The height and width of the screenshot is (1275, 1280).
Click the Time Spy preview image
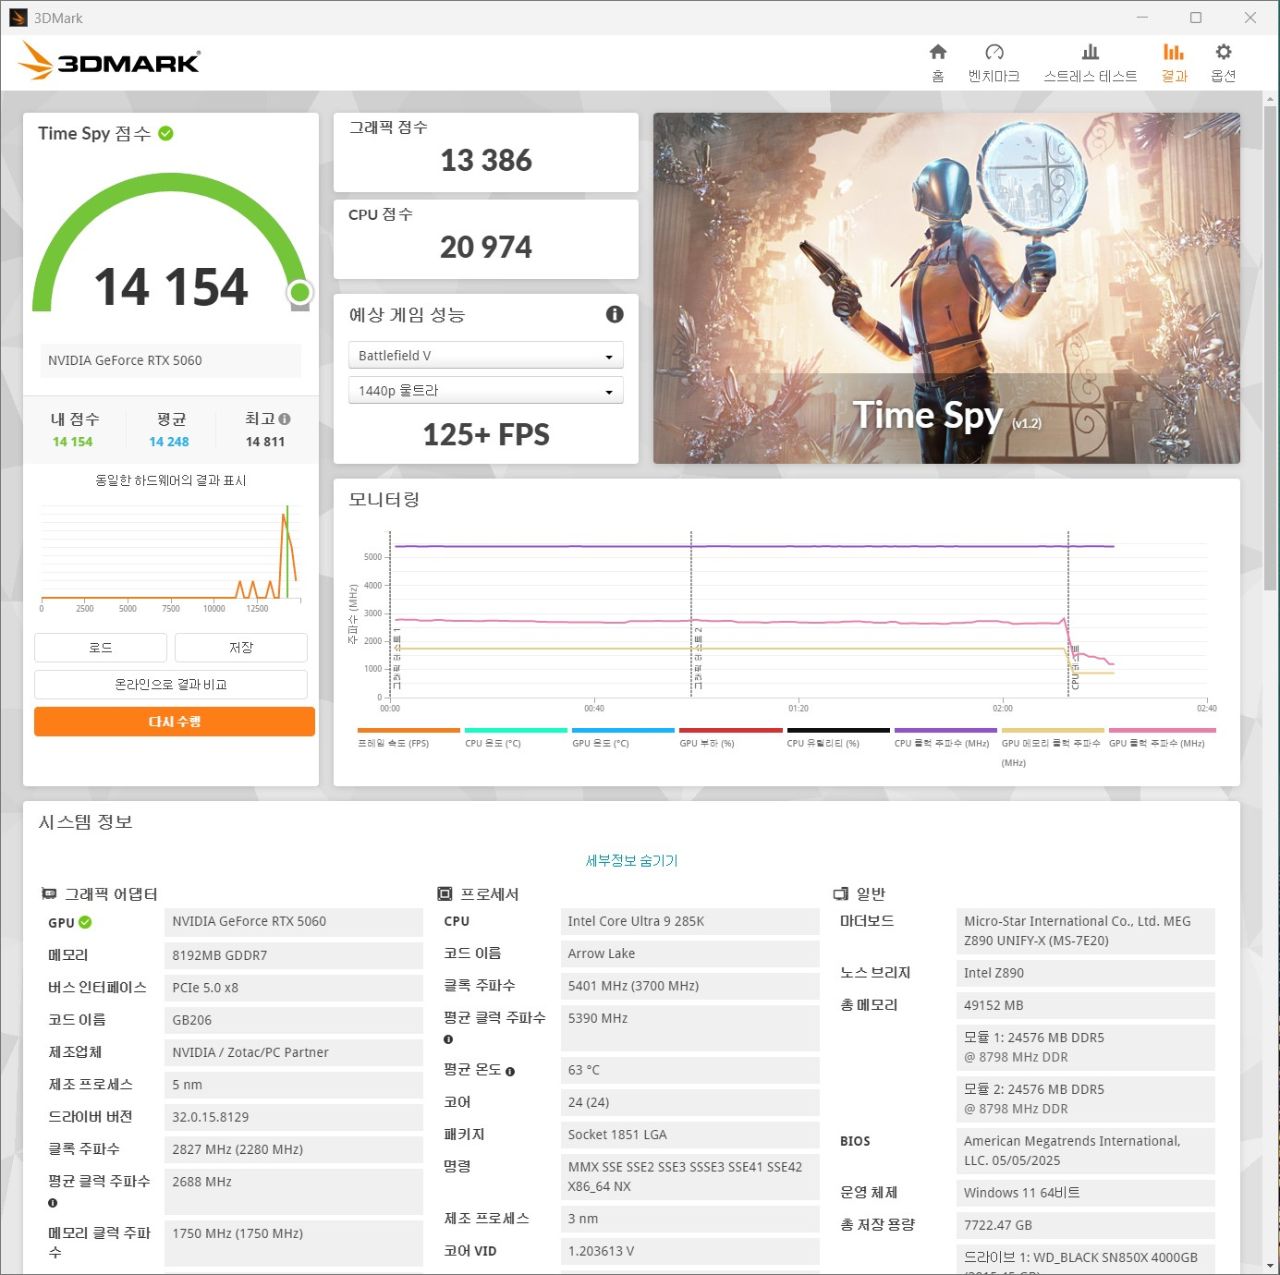[946, 288]
